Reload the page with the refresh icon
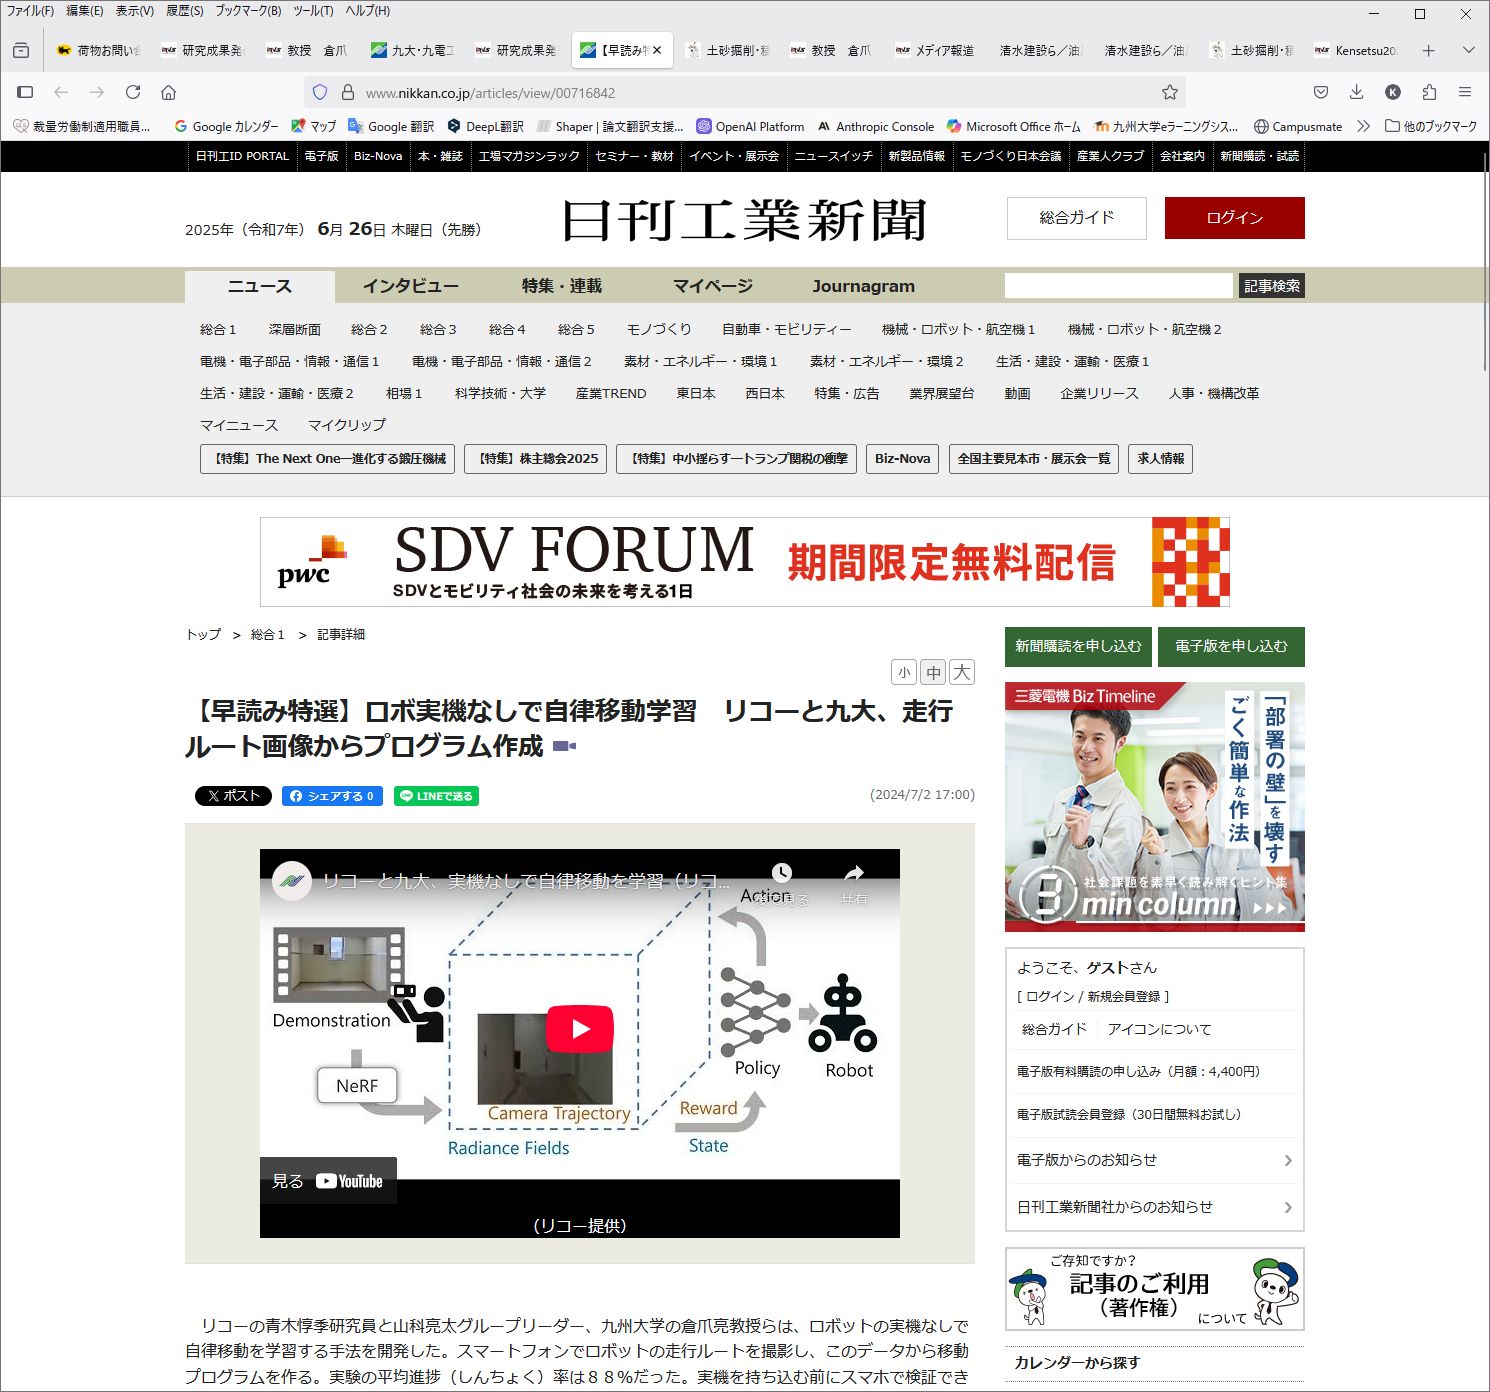The image size is (1490, 1392). (133, 92)
